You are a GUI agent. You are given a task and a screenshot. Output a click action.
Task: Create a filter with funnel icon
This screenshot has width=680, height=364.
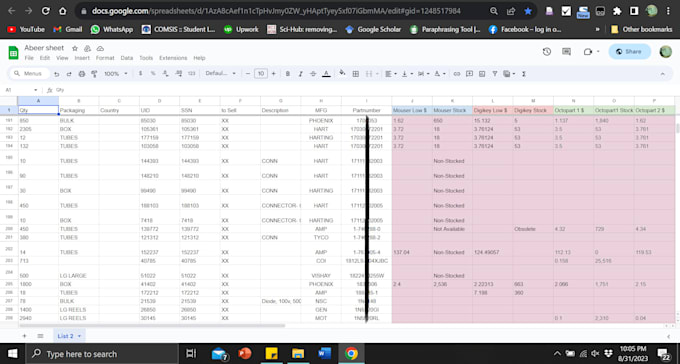[x=494, y=74]
